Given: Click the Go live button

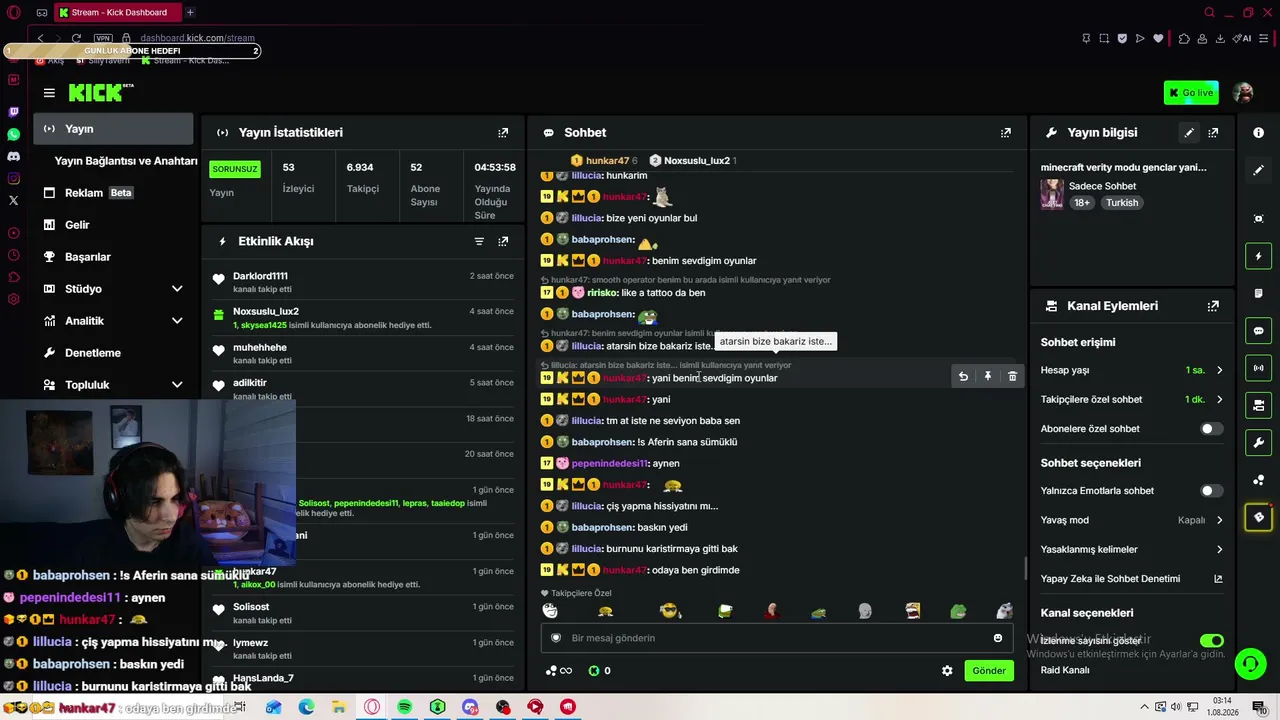Looking at the screenshot, I should click(x=1191, y=93).
